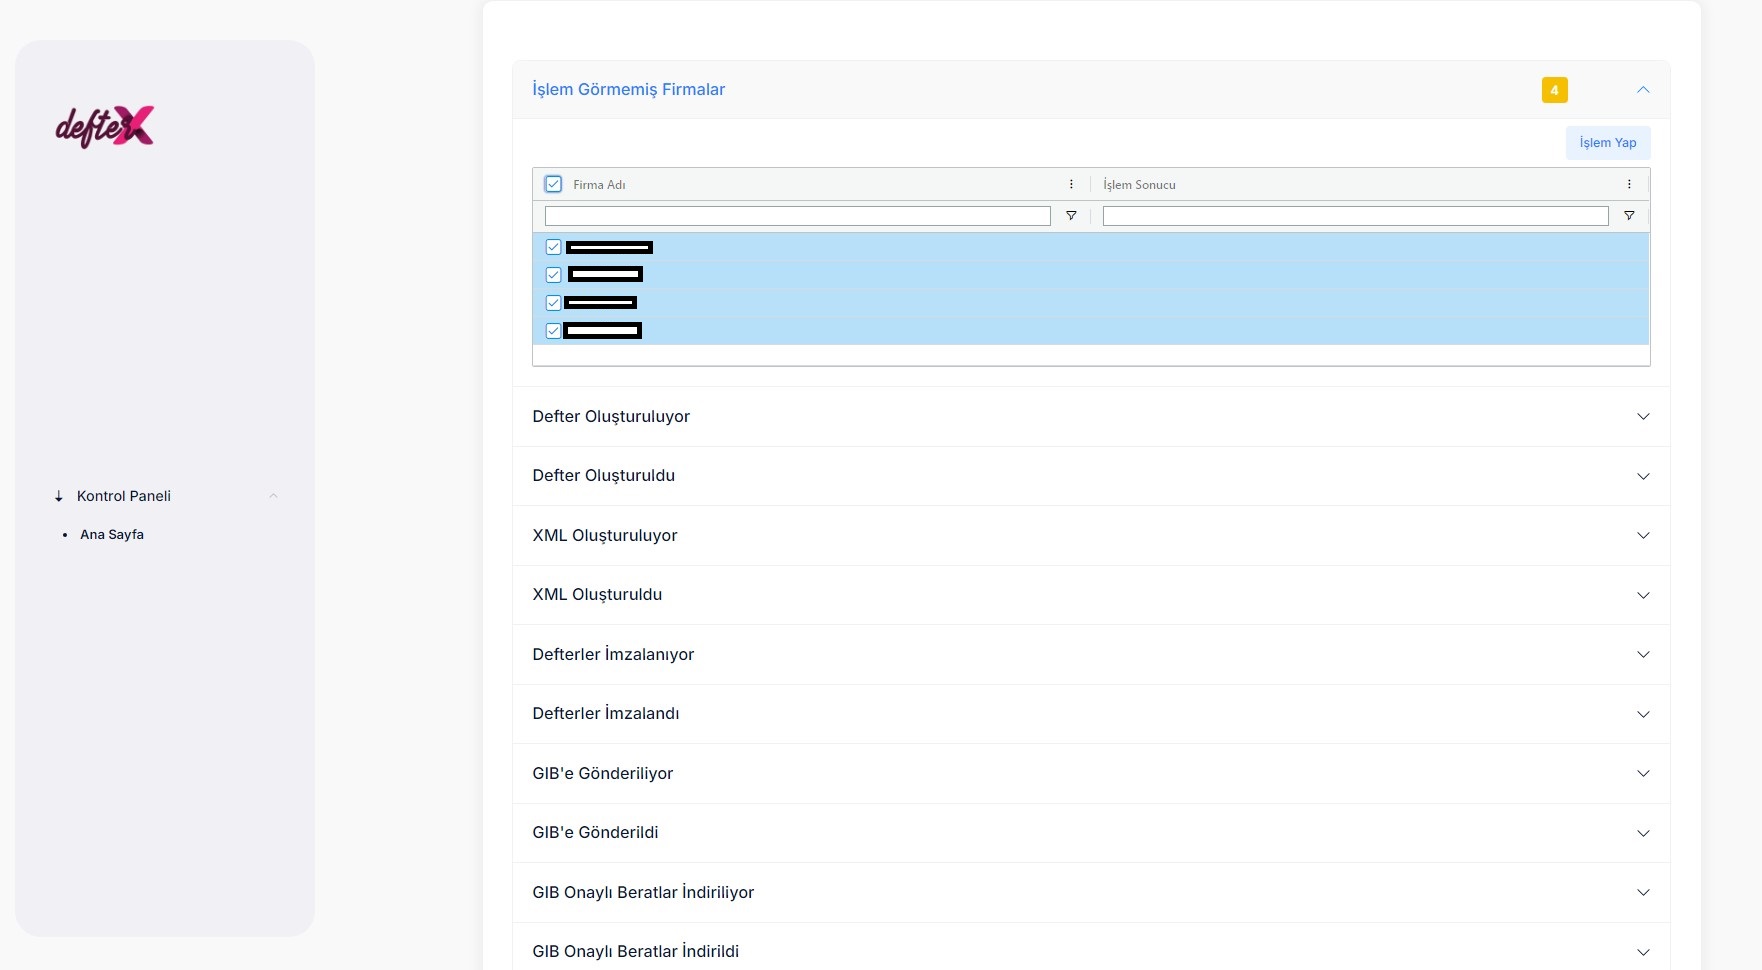The image size is (1762, 970).
Task: Collapse the İşlem Görmemiş Firmalar section
Action: (1643, 90)
